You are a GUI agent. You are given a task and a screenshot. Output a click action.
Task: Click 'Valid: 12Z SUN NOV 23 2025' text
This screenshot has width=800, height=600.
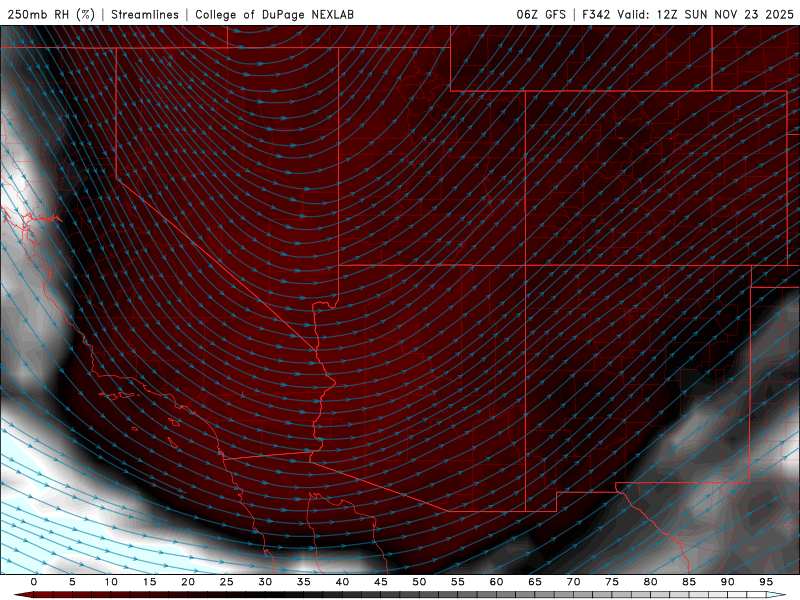point(706,14)
